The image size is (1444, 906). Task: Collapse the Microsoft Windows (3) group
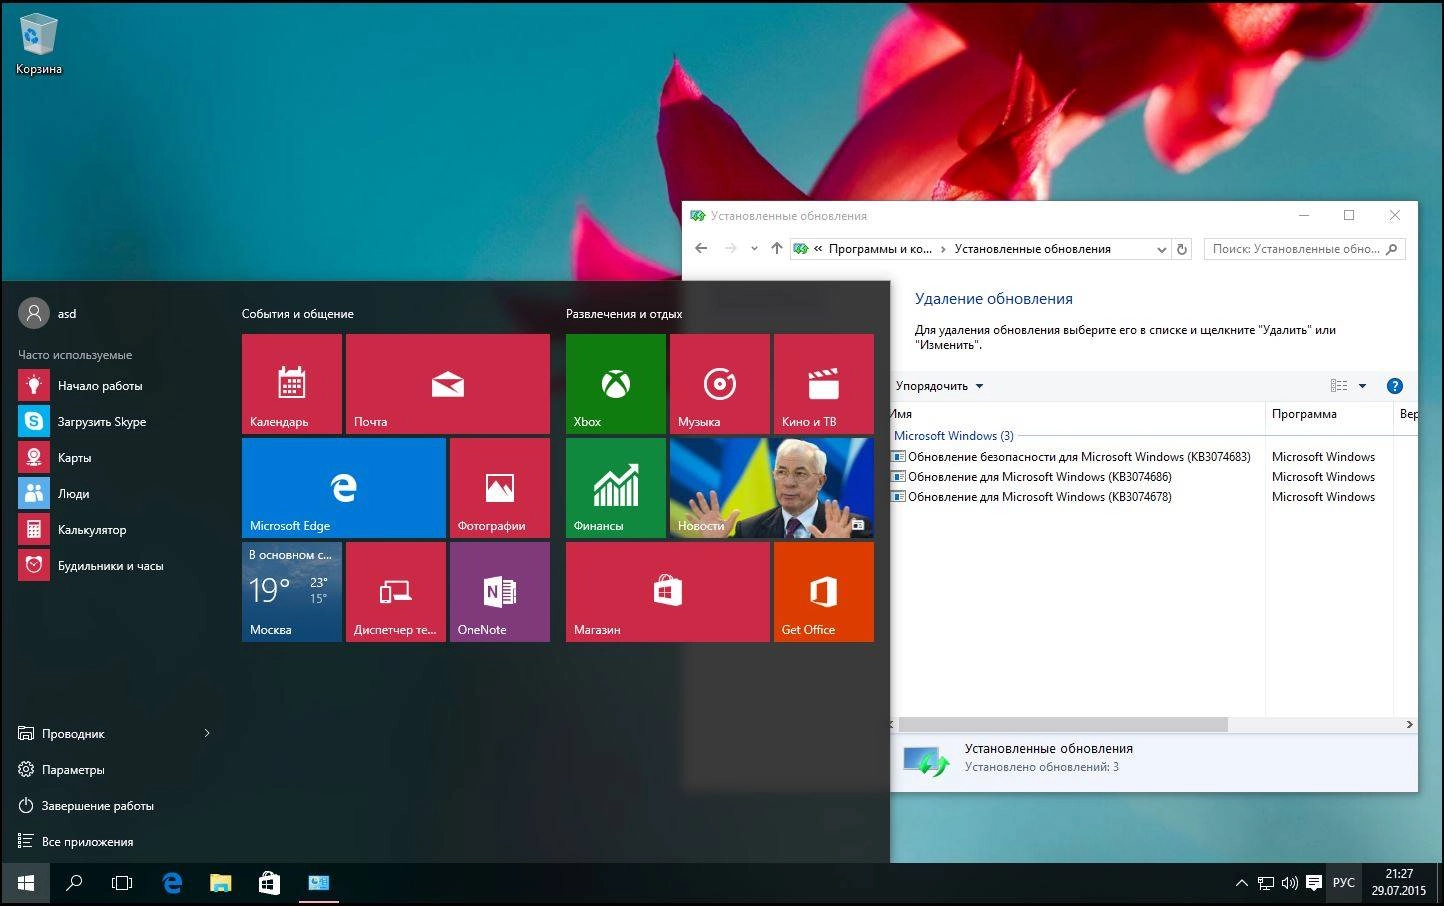point(953,436)
